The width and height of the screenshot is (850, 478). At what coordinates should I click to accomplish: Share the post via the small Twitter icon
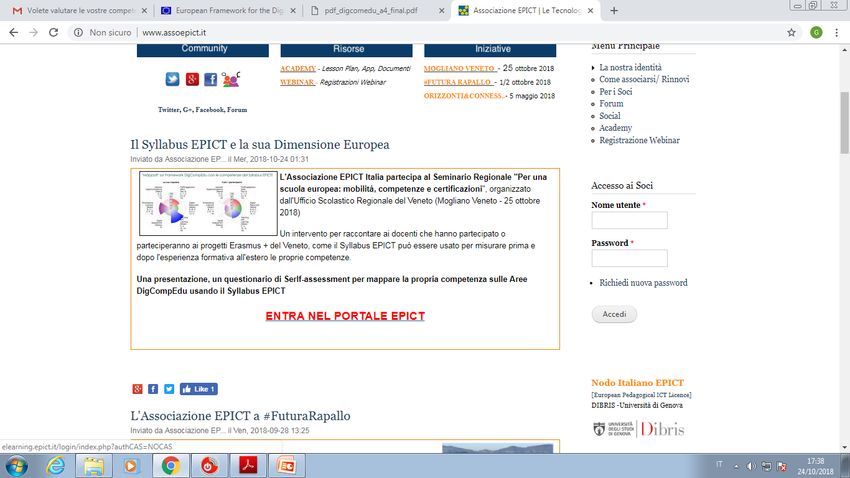click(x=169, y=389)
